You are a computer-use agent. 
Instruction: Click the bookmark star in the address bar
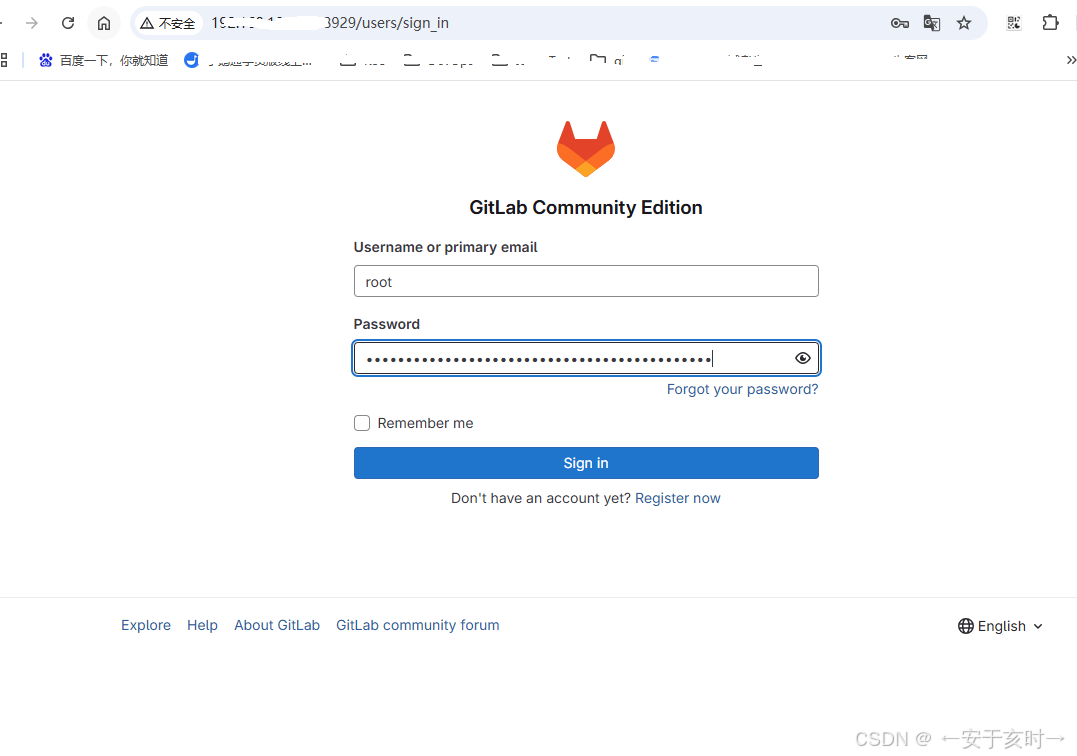point(964,22)
